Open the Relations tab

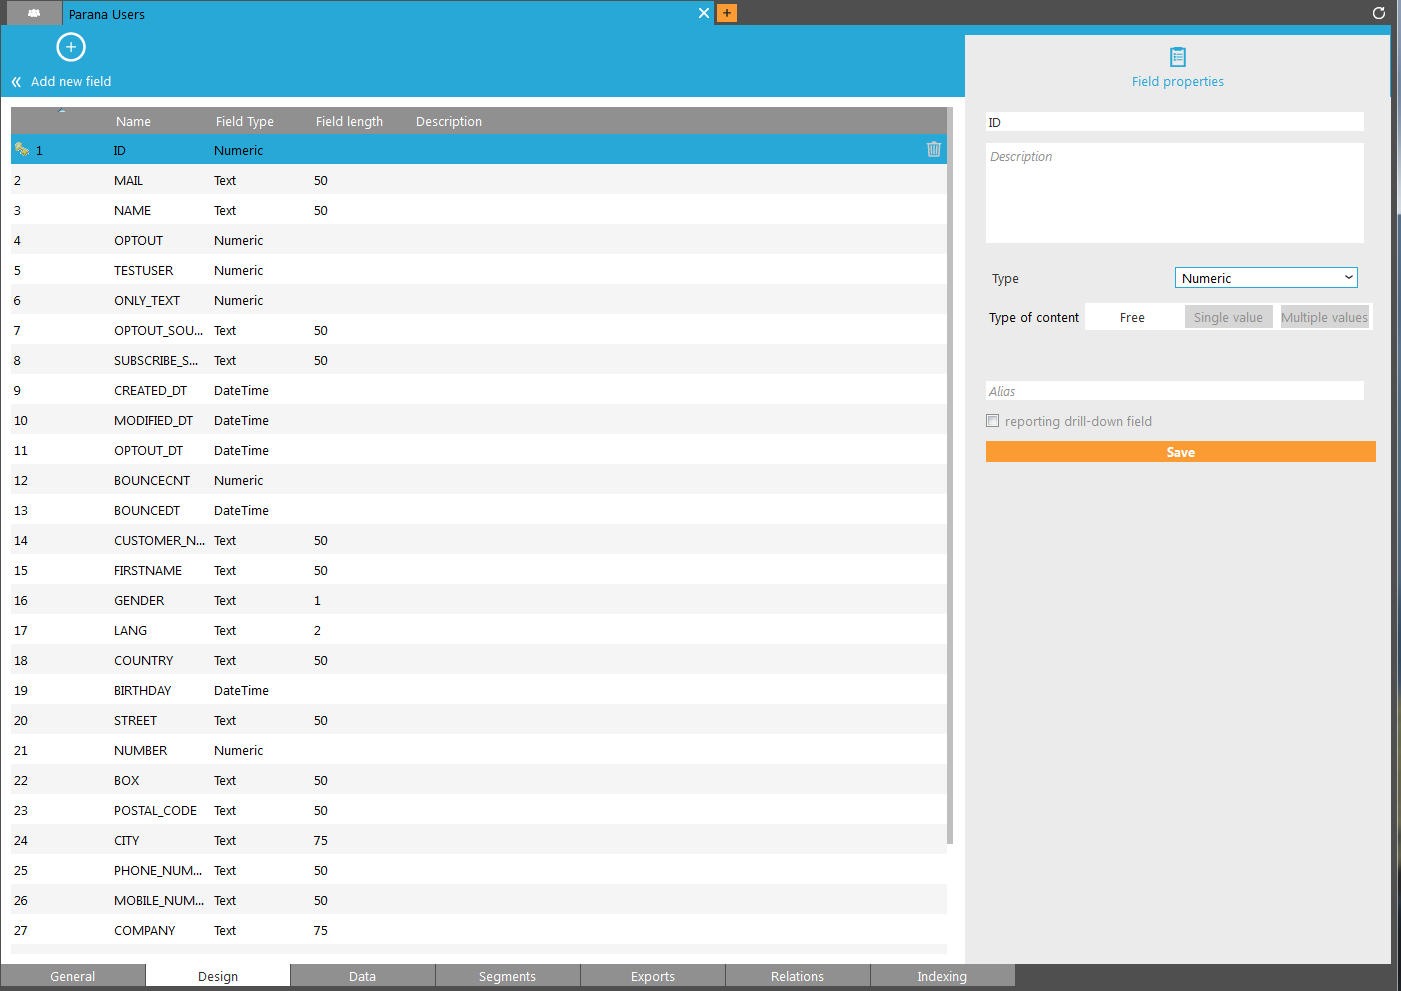pyautogui.click(x=797, y=976)
